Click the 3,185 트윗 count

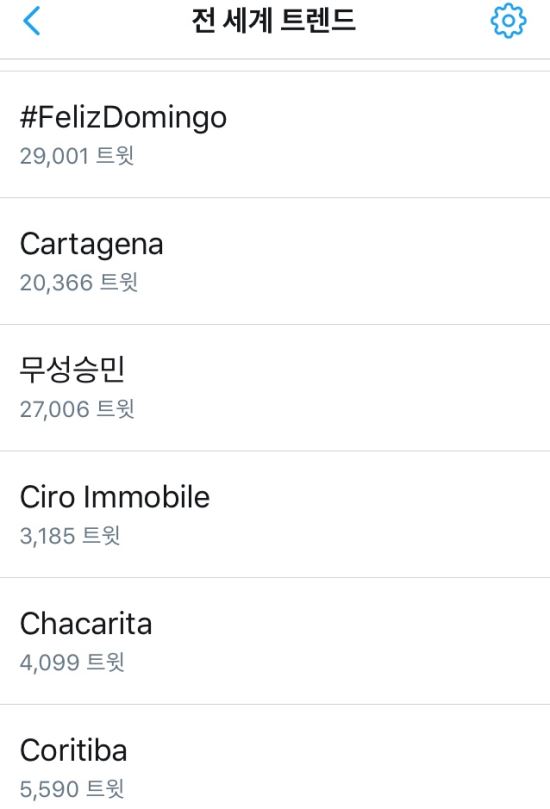(x=70, y=536)
